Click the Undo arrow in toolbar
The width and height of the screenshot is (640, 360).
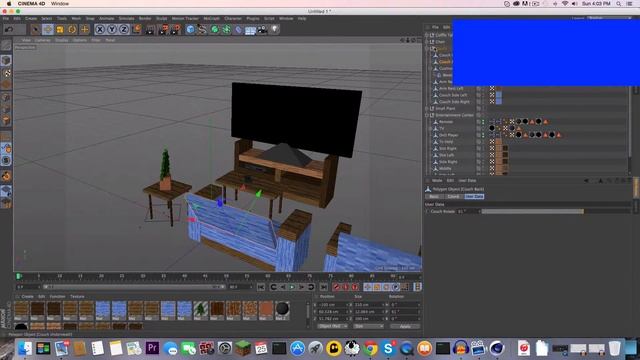click(x=9, y=29)
